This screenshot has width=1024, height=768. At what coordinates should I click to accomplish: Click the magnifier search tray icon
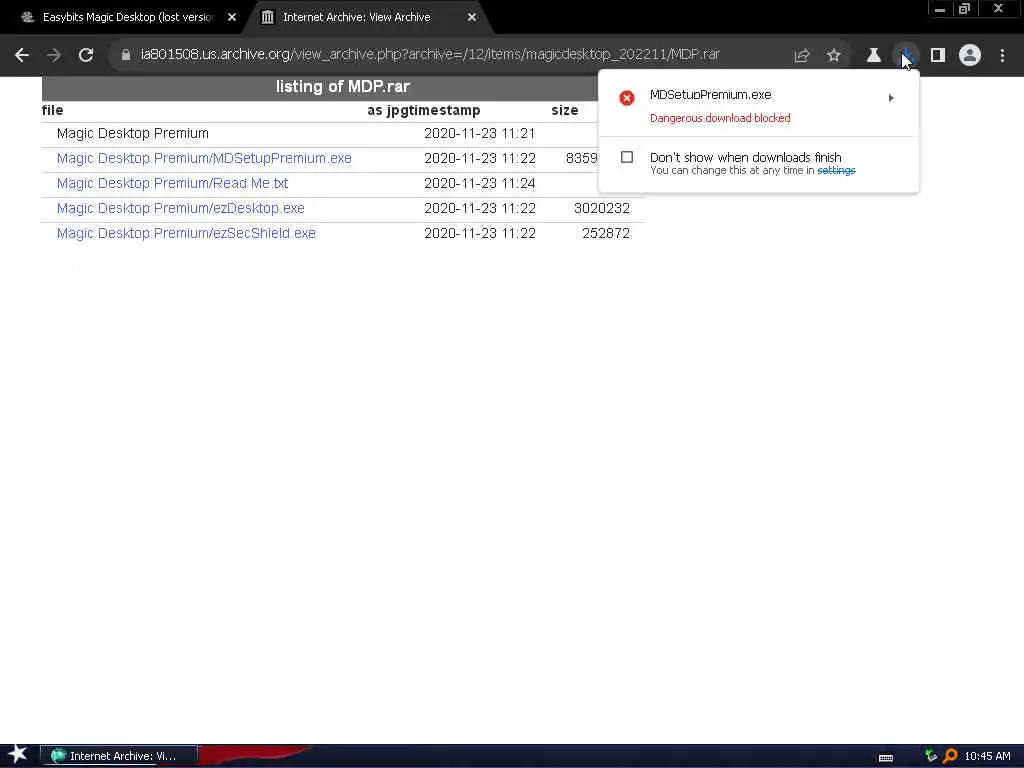(950, 756)
